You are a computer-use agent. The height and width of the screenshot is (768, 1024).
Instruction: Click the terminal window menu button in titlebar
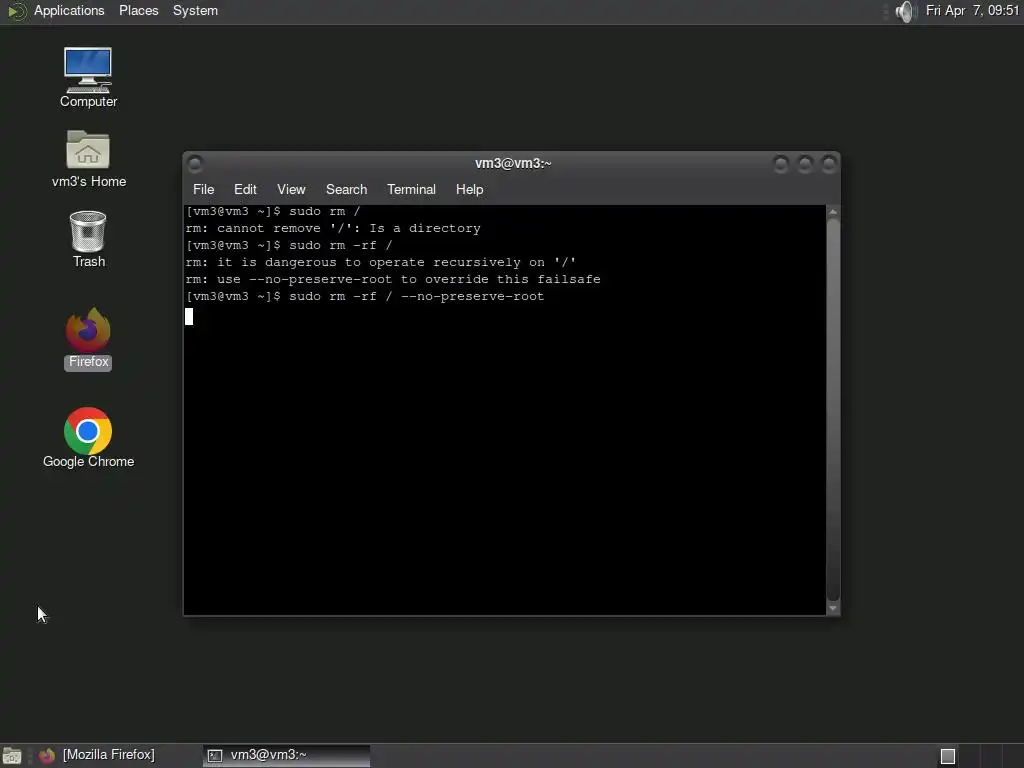point(195,163)
